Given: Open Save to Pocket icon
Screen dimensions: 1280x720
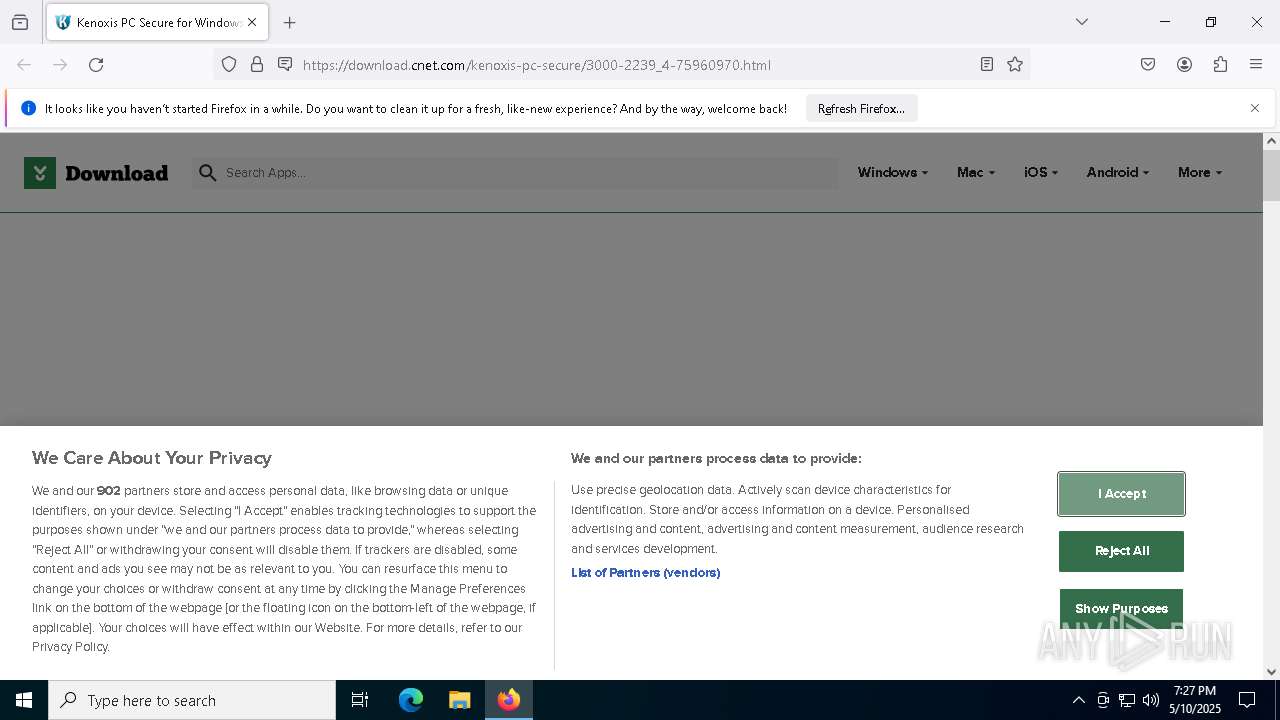Looking at the screenshot, I should point(1148,65).
